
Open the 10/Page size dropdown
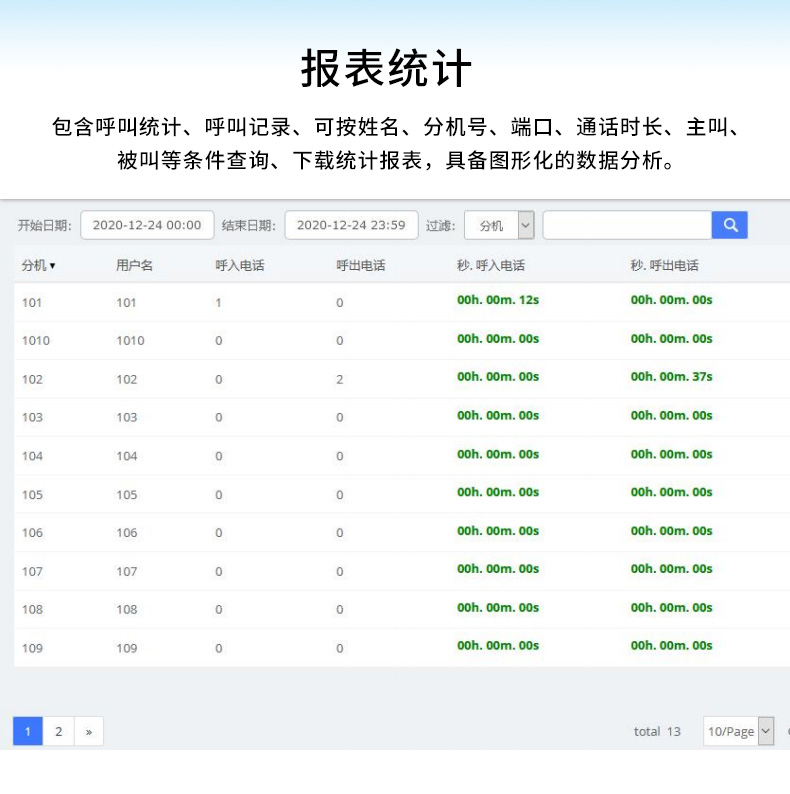pyautogui.click(x=738, y=731)
